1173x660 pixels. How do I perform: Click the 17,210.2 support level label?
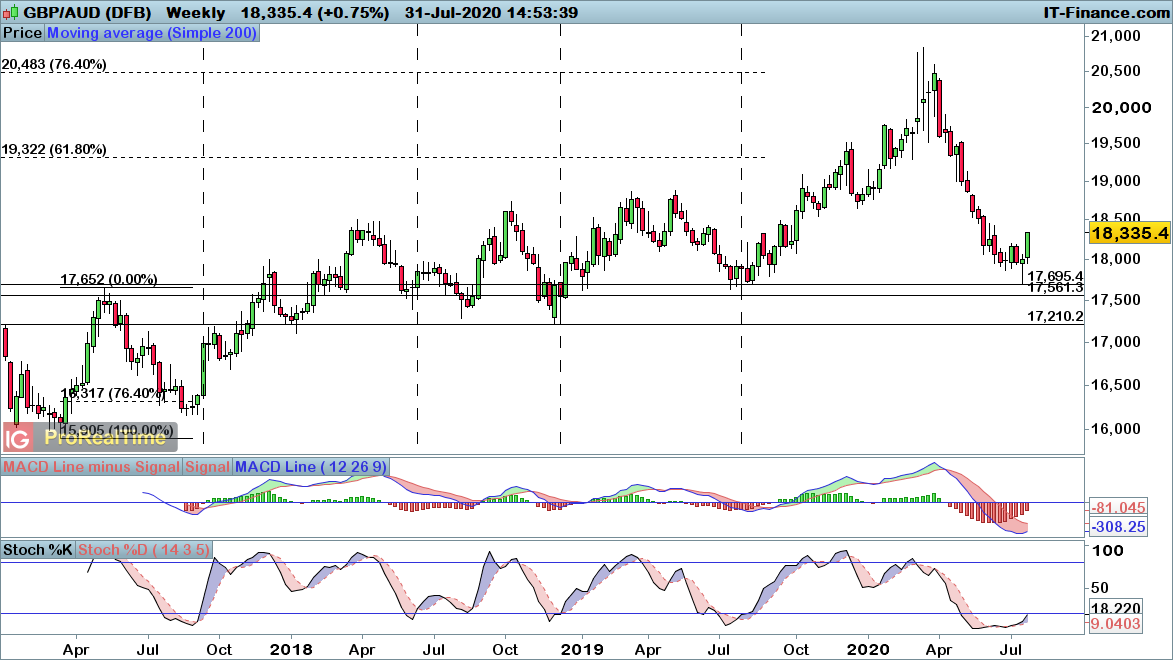coord(1055,317)
